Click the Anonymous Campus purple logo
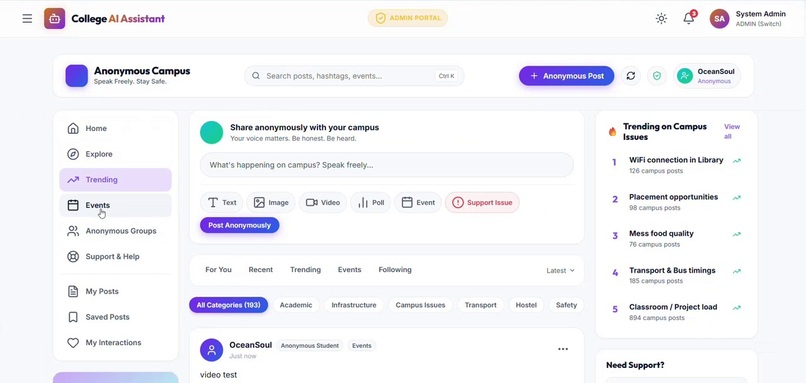 click(x=77, y=76)
